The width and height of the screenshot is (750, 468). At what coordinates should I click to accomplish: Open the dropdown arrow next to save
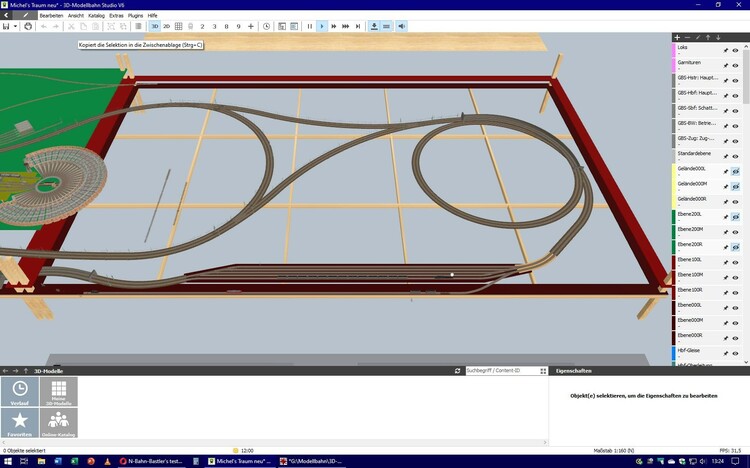tap(15, 26)
